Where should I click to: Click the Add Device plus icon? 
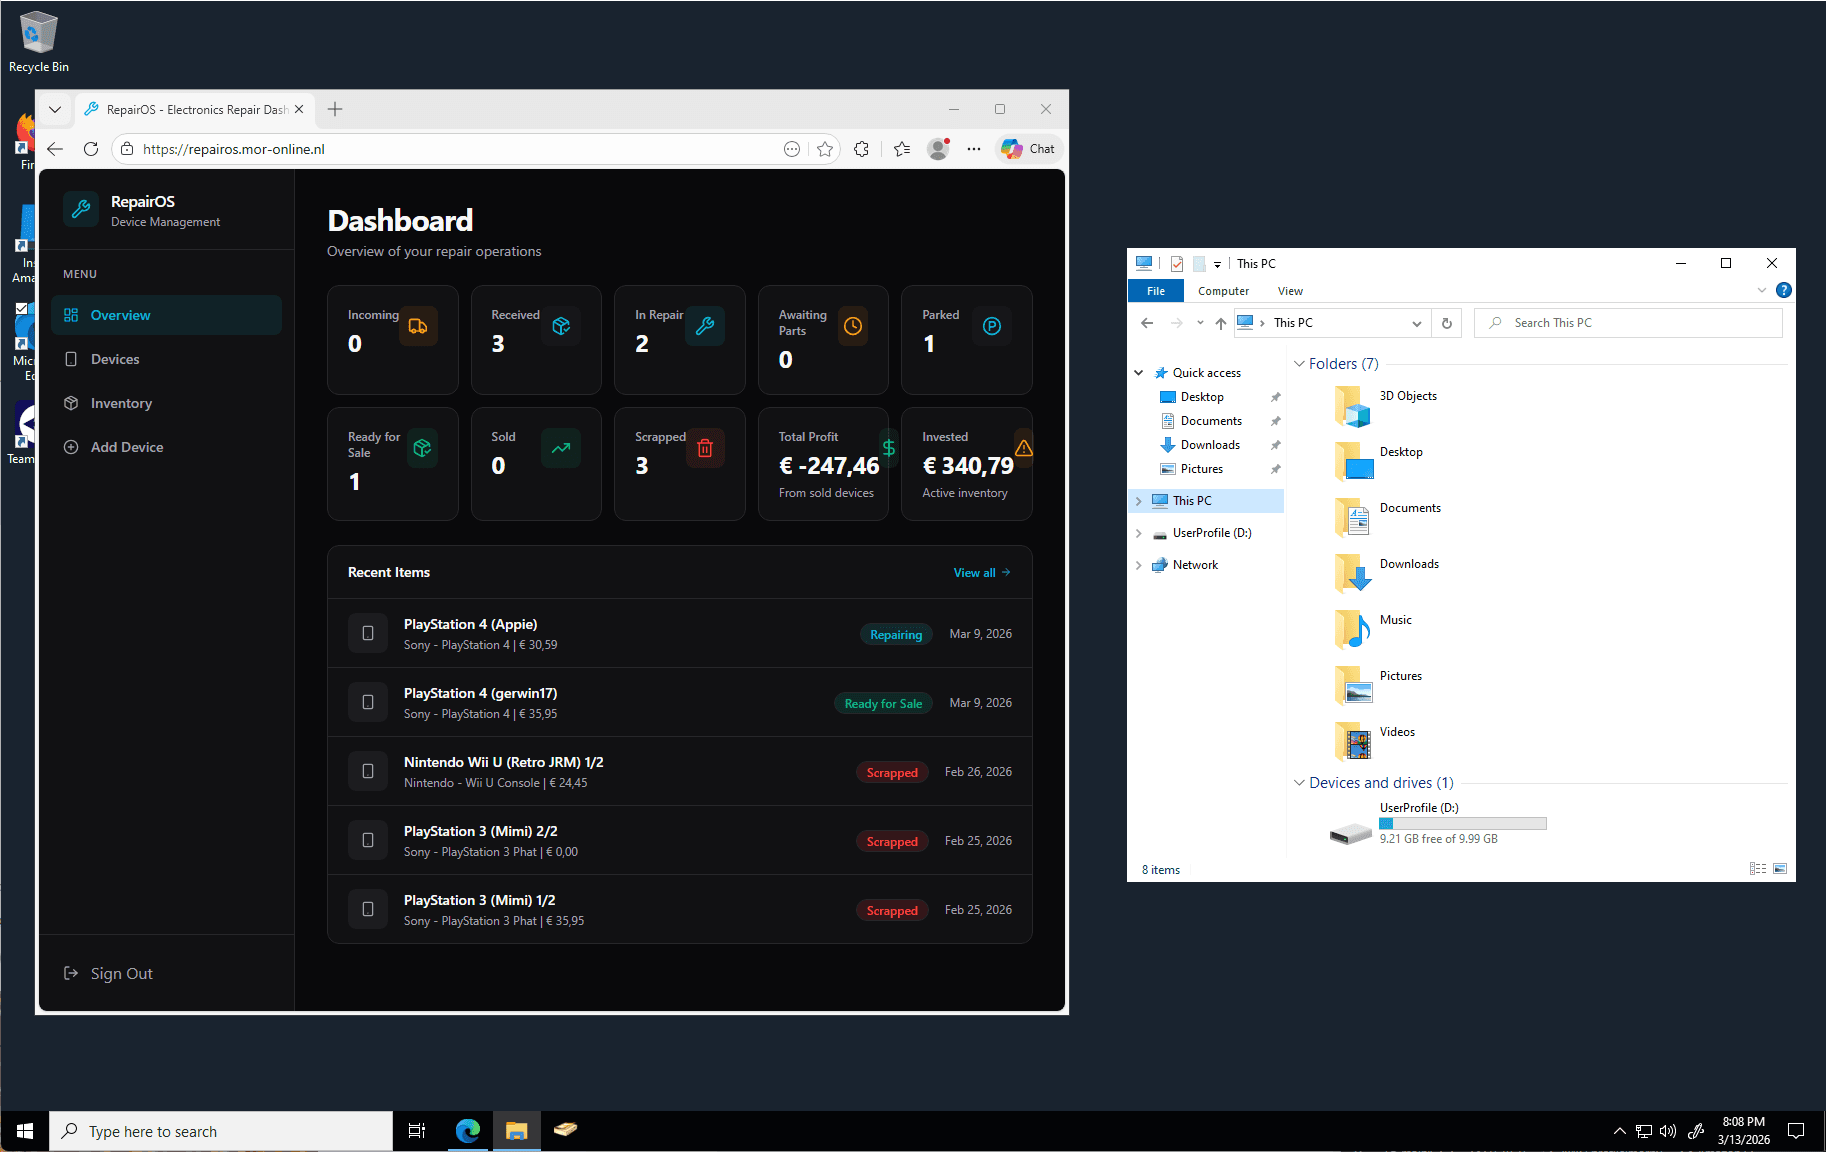[70, 447]
